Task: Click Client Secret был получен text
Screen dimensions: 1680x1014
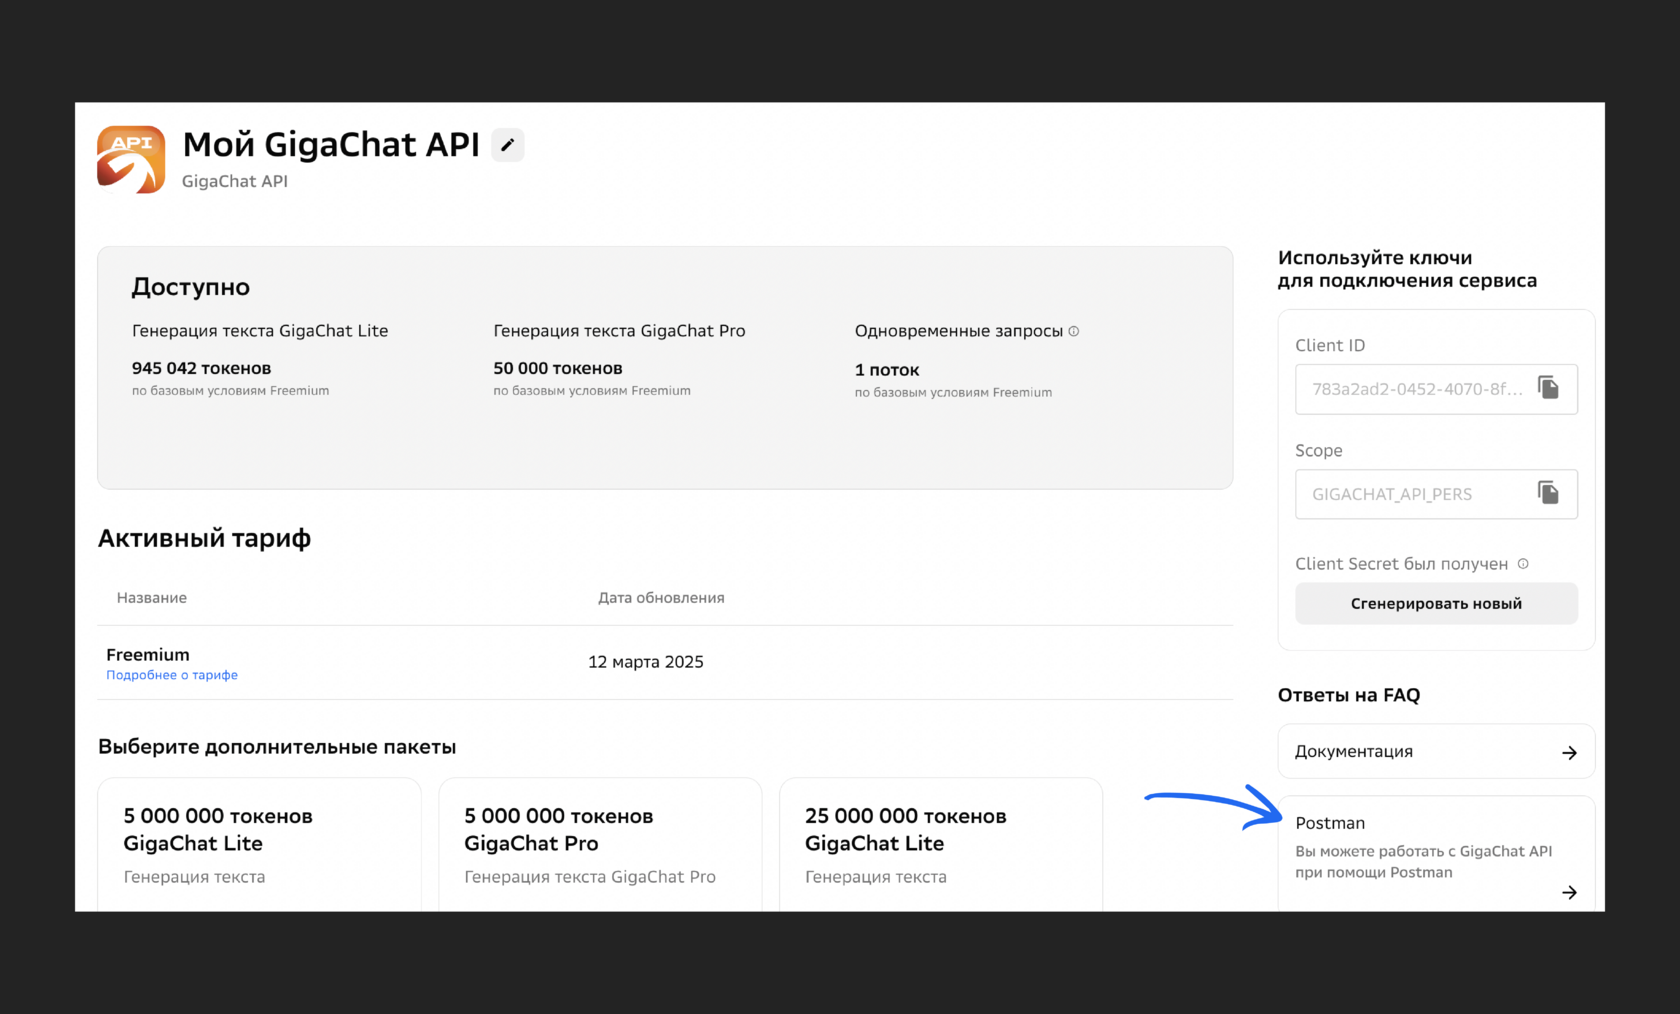Action: pyautogui.click(x=1401, y=564)
